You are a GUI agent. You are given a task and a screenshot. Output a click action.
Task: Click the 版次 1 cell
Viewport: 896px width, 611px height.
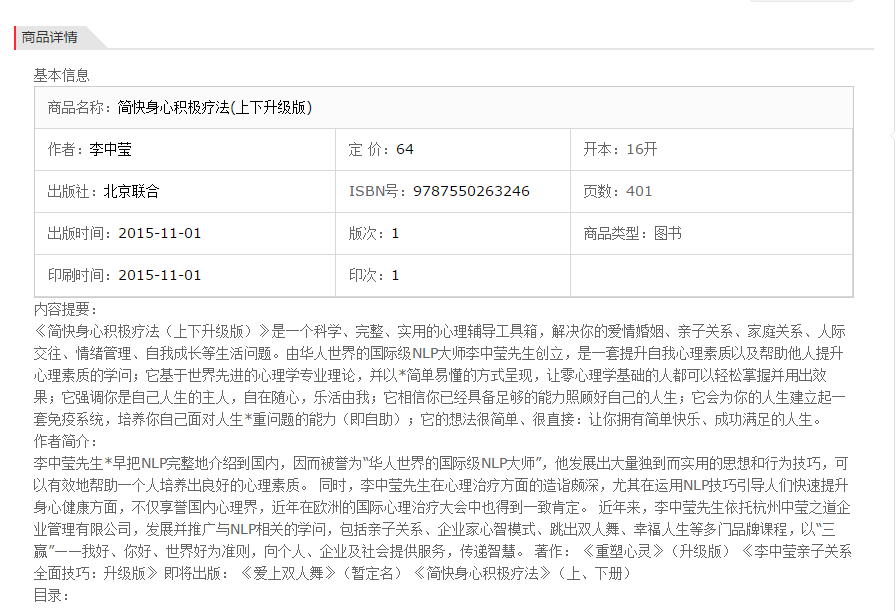pos(374,233)
